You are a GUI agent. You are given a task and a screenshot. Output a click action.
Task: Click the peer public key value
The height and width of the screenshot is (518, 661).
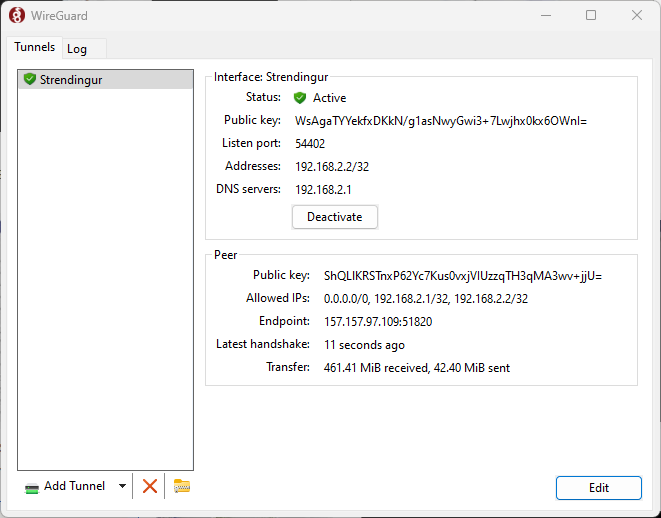click(462, 276)
